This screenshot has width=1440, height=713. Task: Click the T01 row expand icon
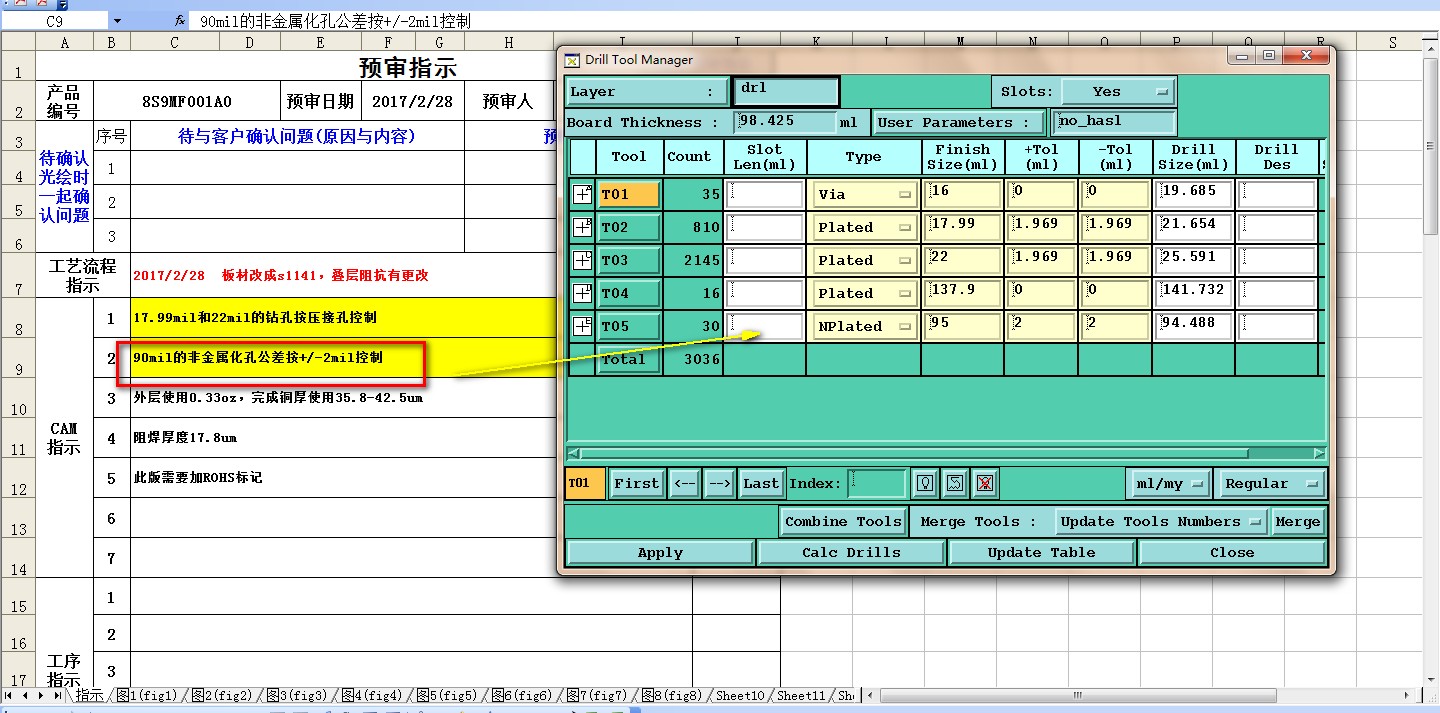pos(582,194)
